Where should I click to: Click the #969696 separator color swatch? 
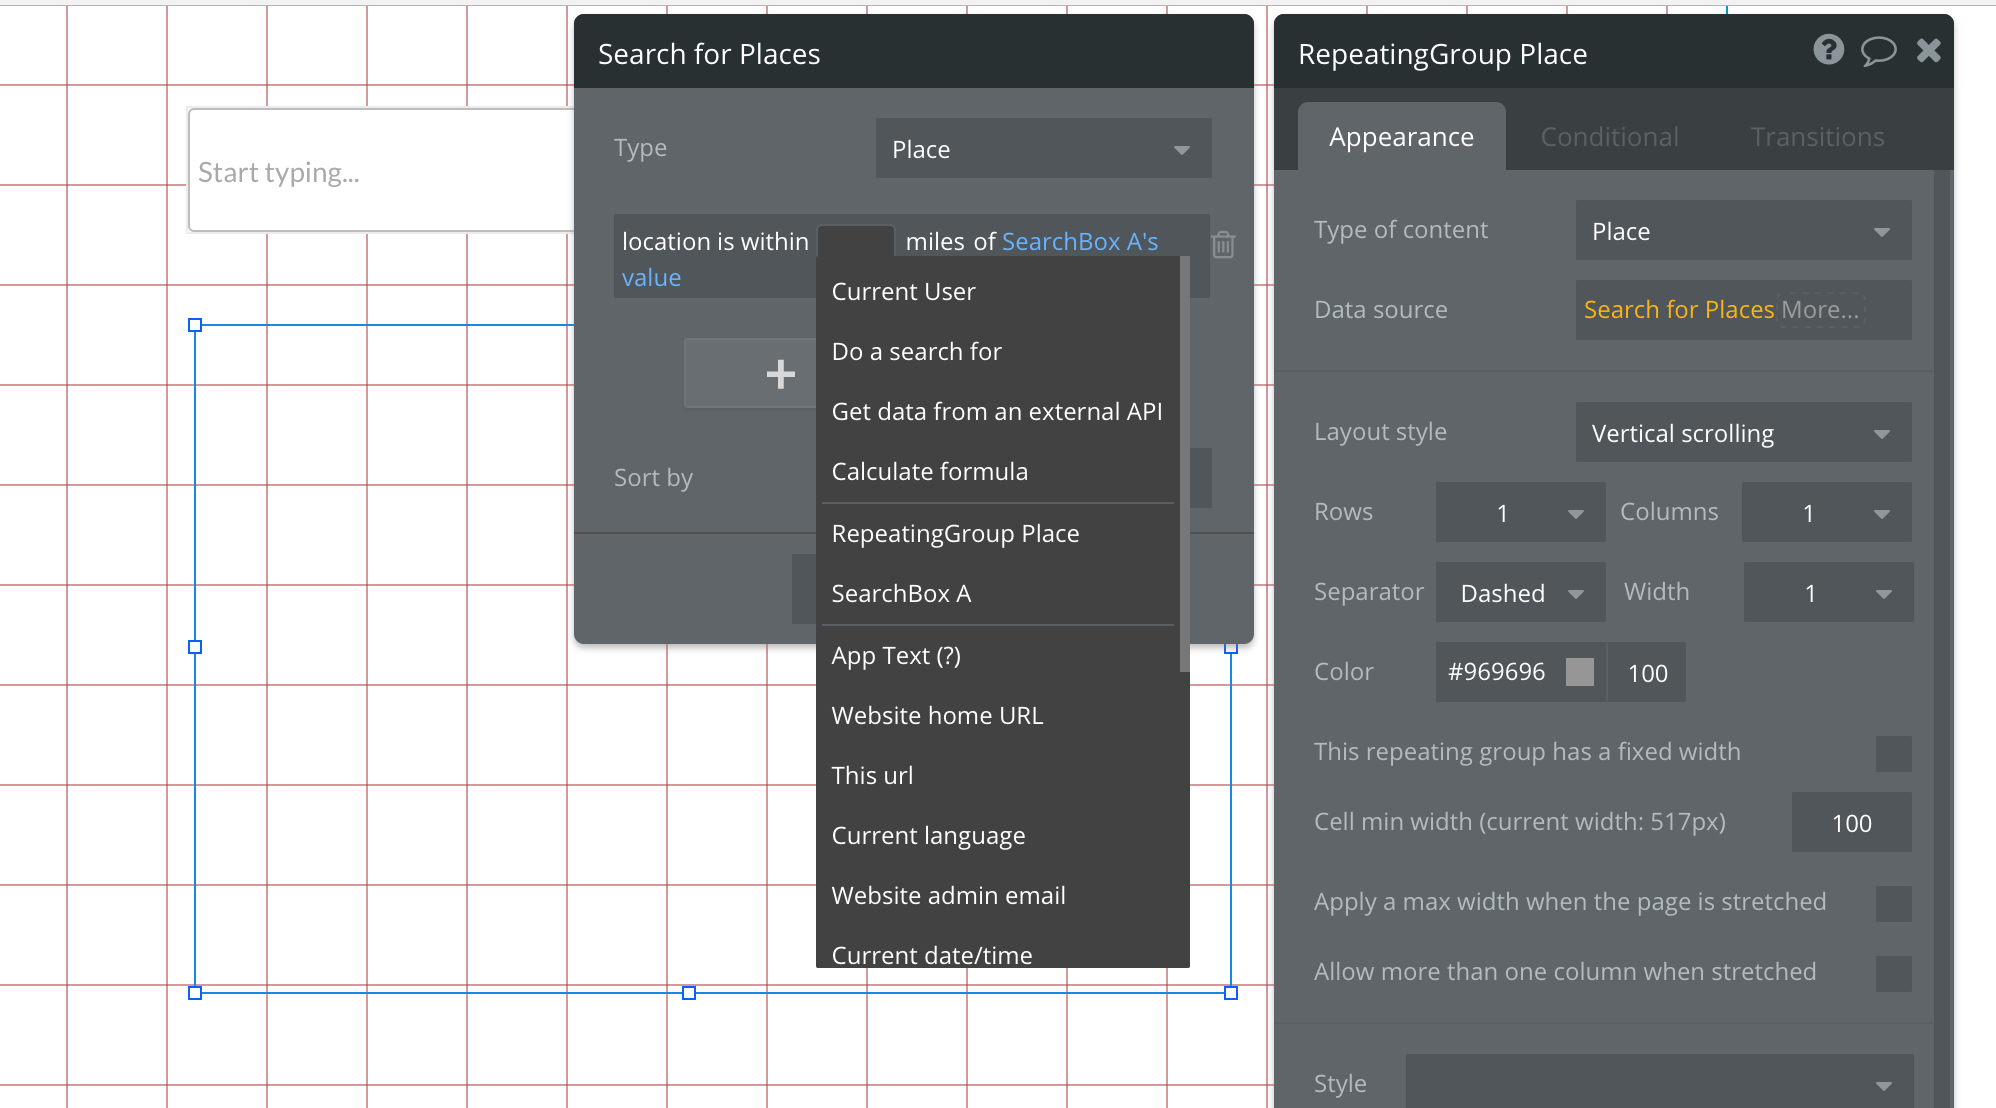click(x=1579, y=672)
